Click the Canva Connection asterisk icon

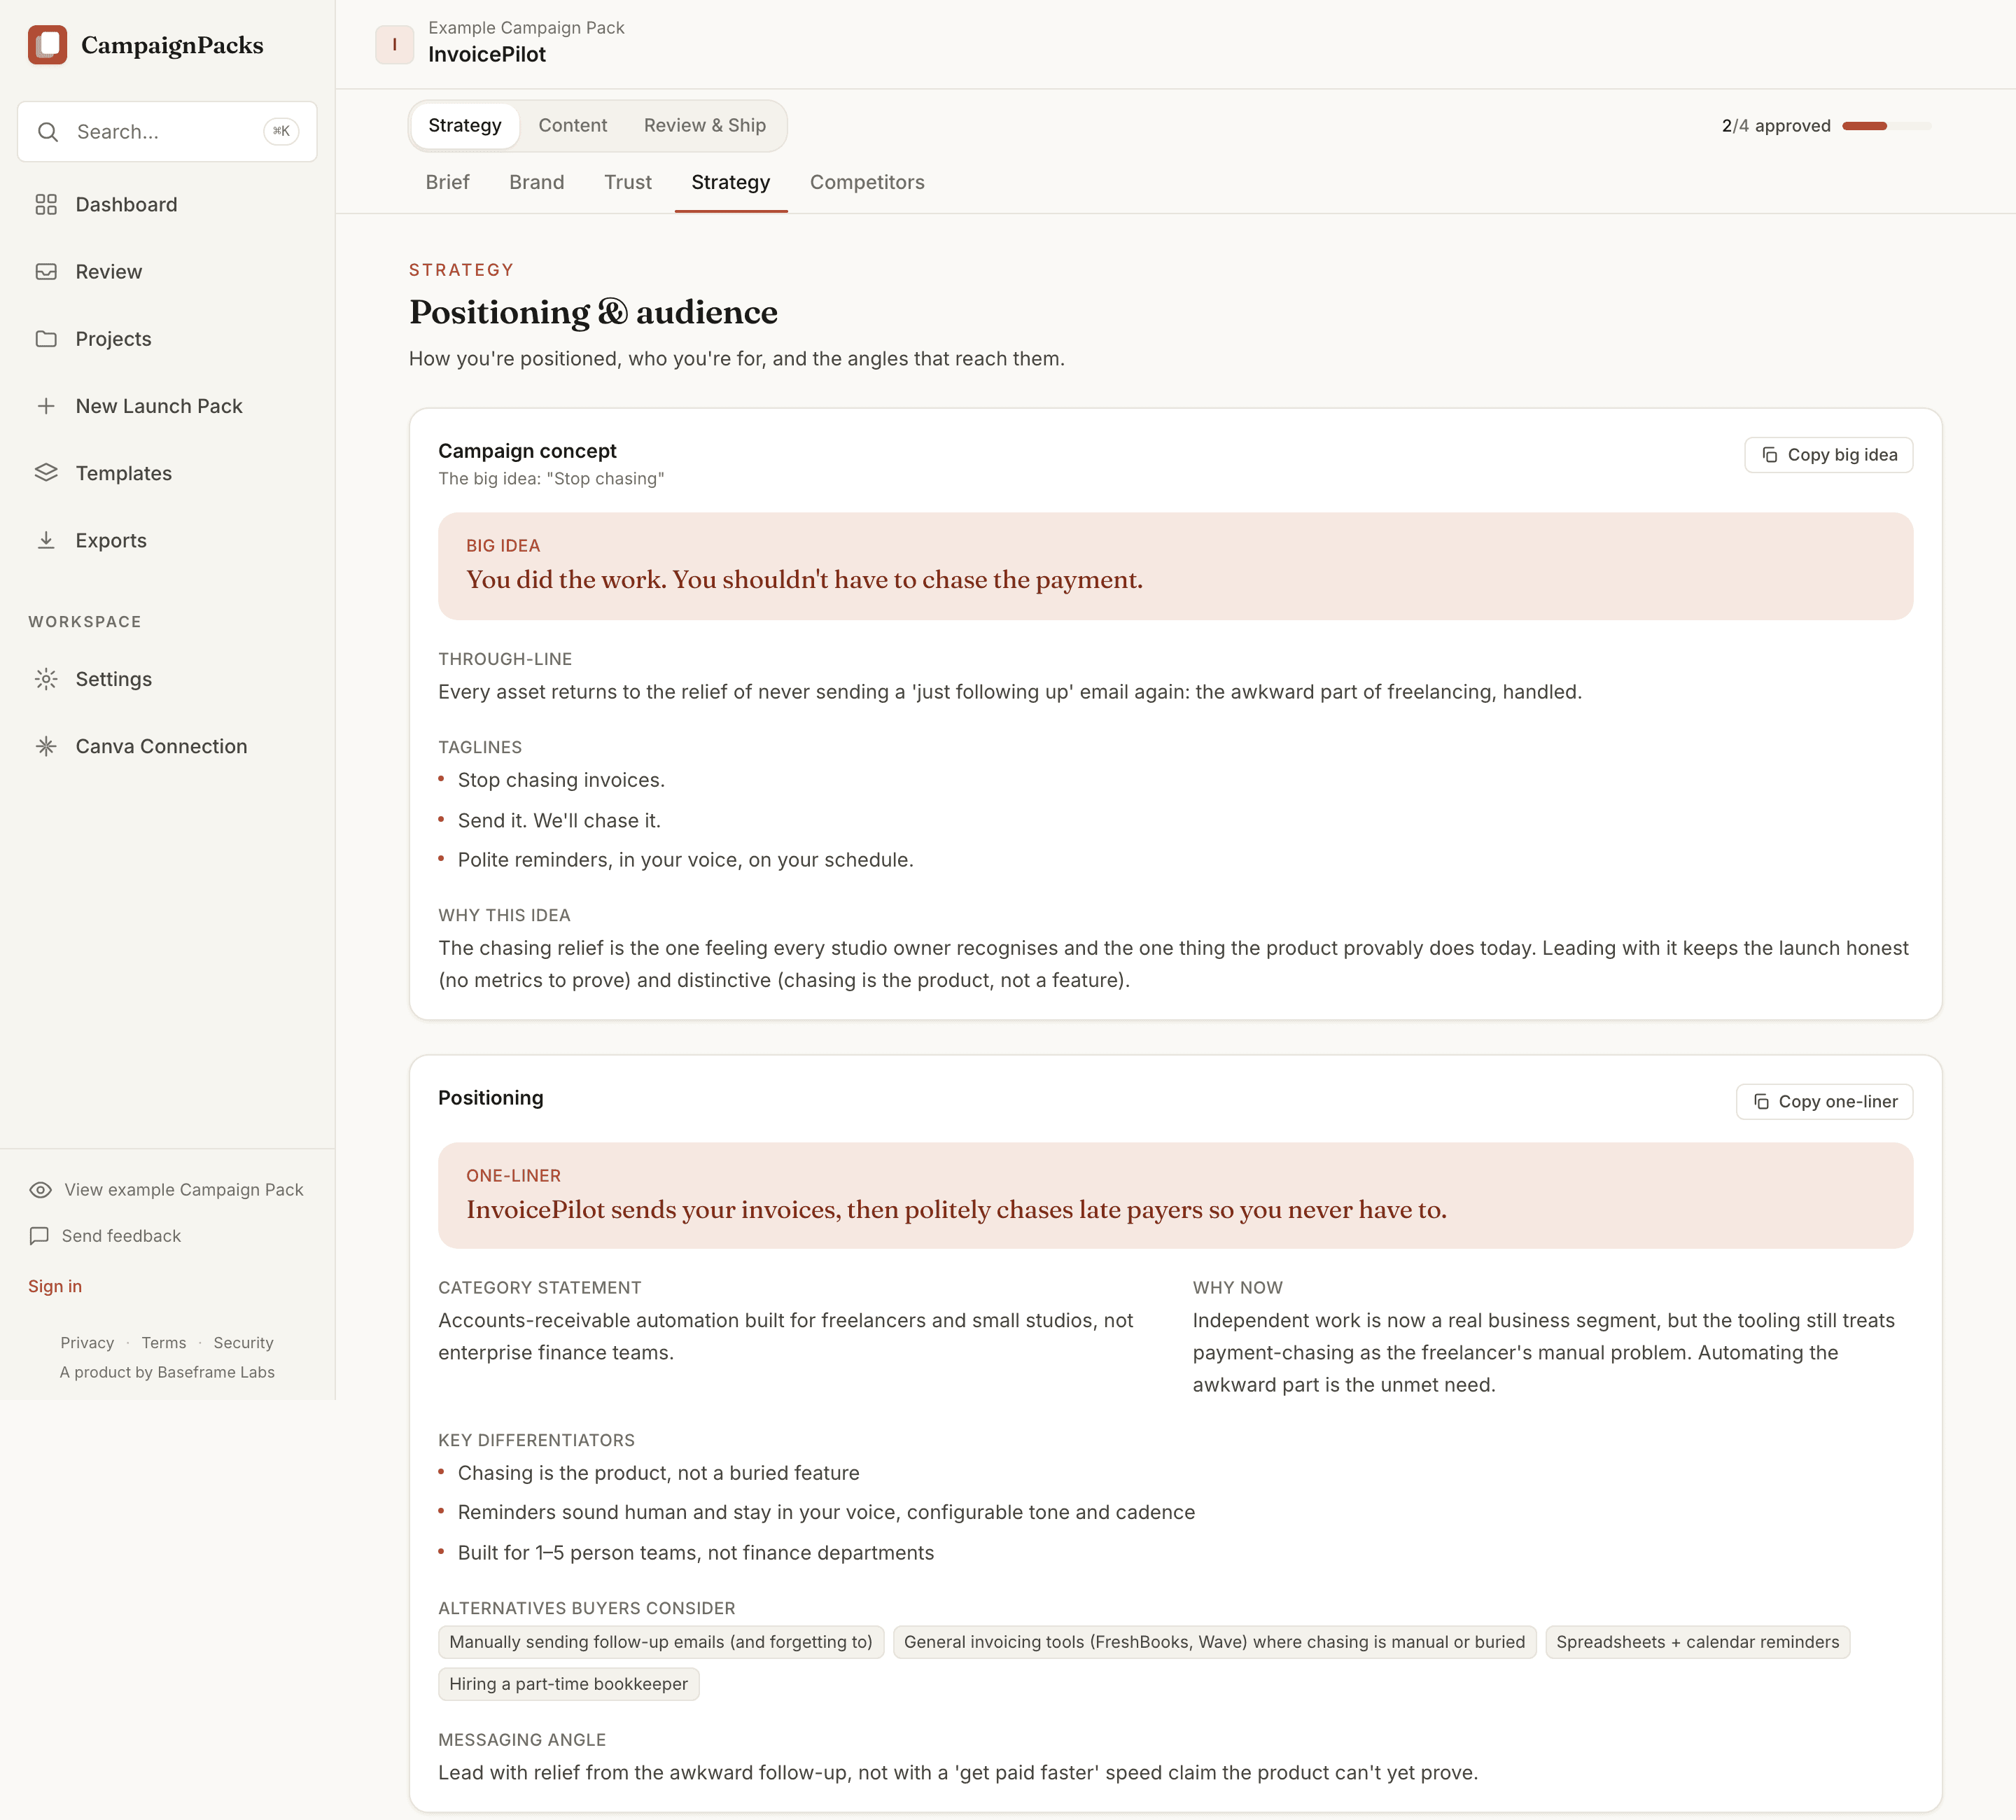[46, 746]
